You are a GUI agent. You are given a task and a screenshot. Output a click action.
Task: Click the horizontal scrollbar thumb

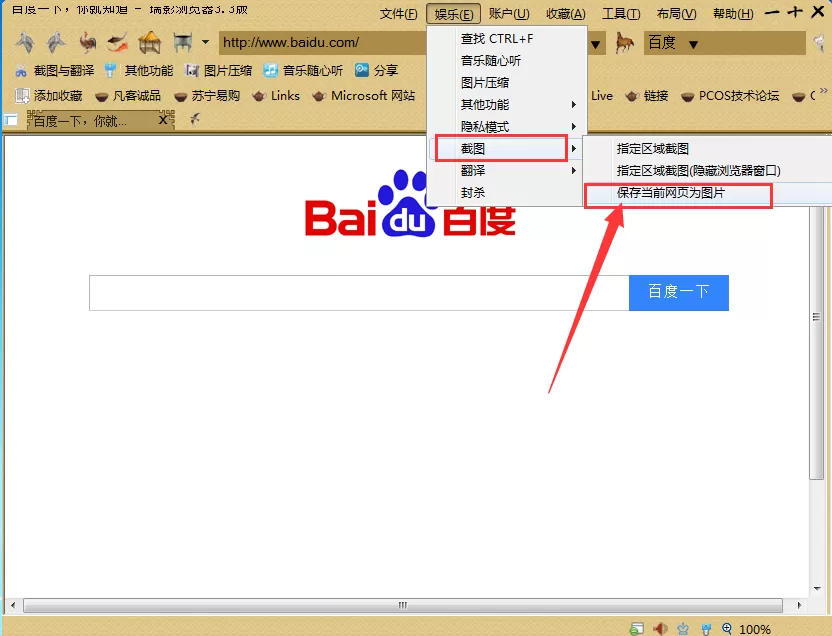[x=403, y=605]
